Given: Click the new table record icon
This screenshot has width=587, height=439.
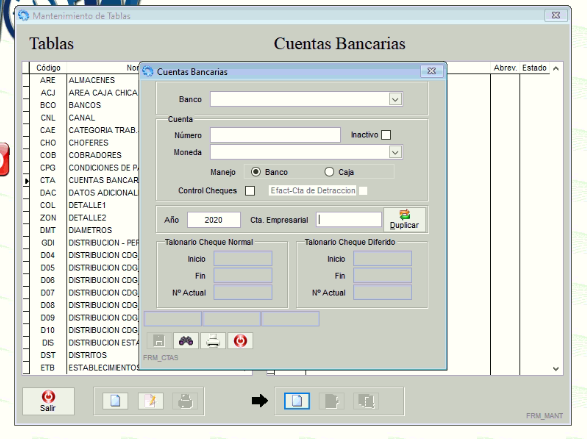Looking at the screenshot, I should (115, 401).
